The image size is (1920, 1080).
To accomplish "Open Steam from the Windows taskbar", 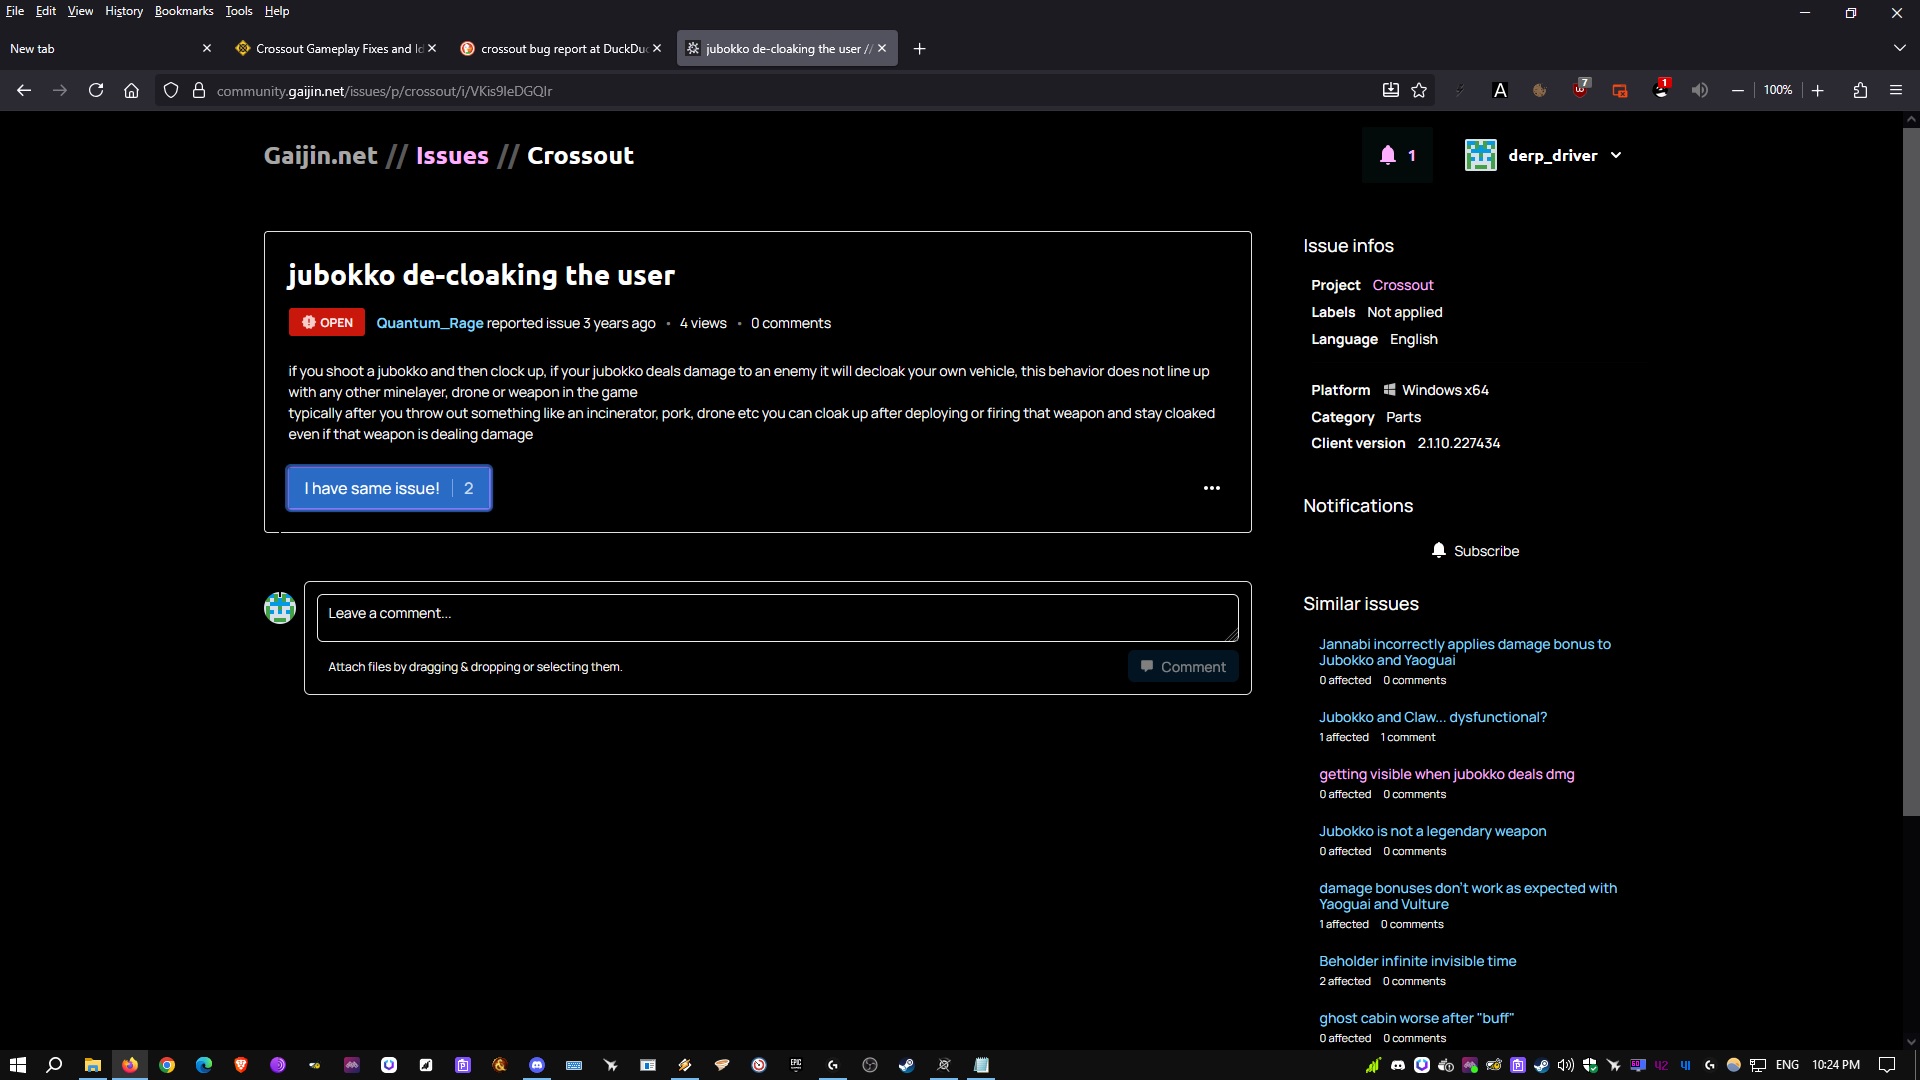I will [906, 1065].
